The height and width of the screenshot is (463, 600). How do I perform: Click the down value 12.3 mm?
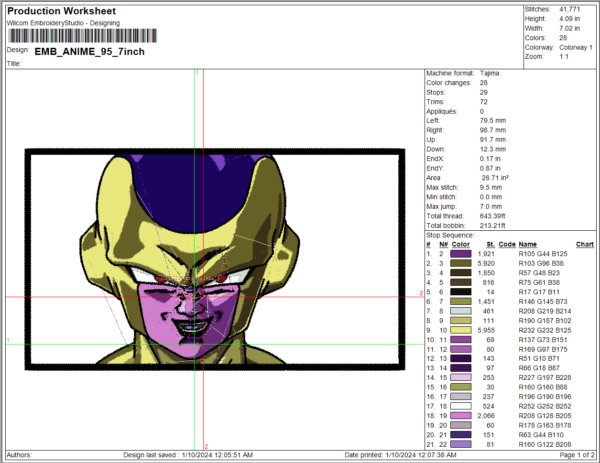pyautogui.click(x=493, y=149)
